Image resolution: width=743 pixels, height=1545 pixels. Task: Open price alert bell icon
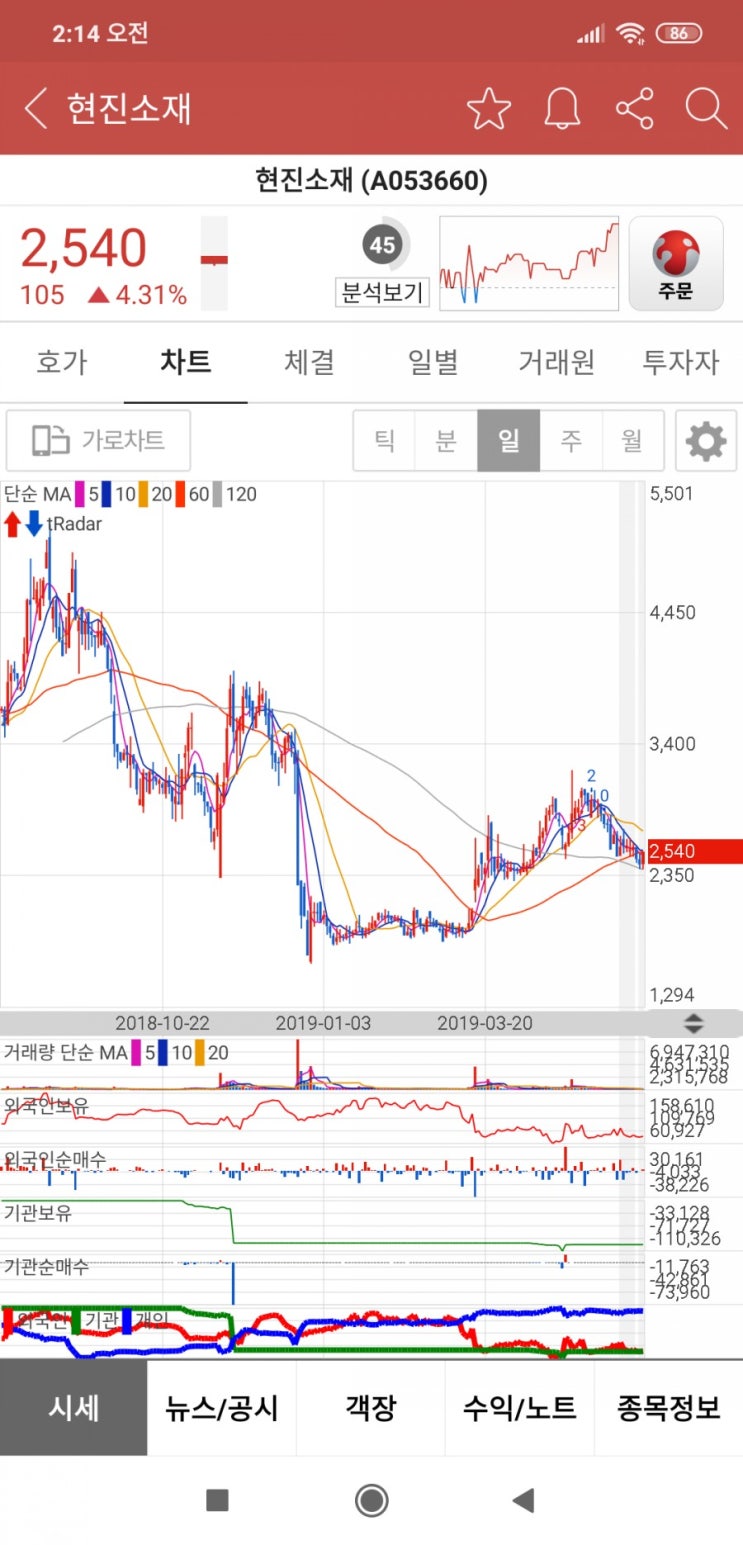(x=562, y=108)
